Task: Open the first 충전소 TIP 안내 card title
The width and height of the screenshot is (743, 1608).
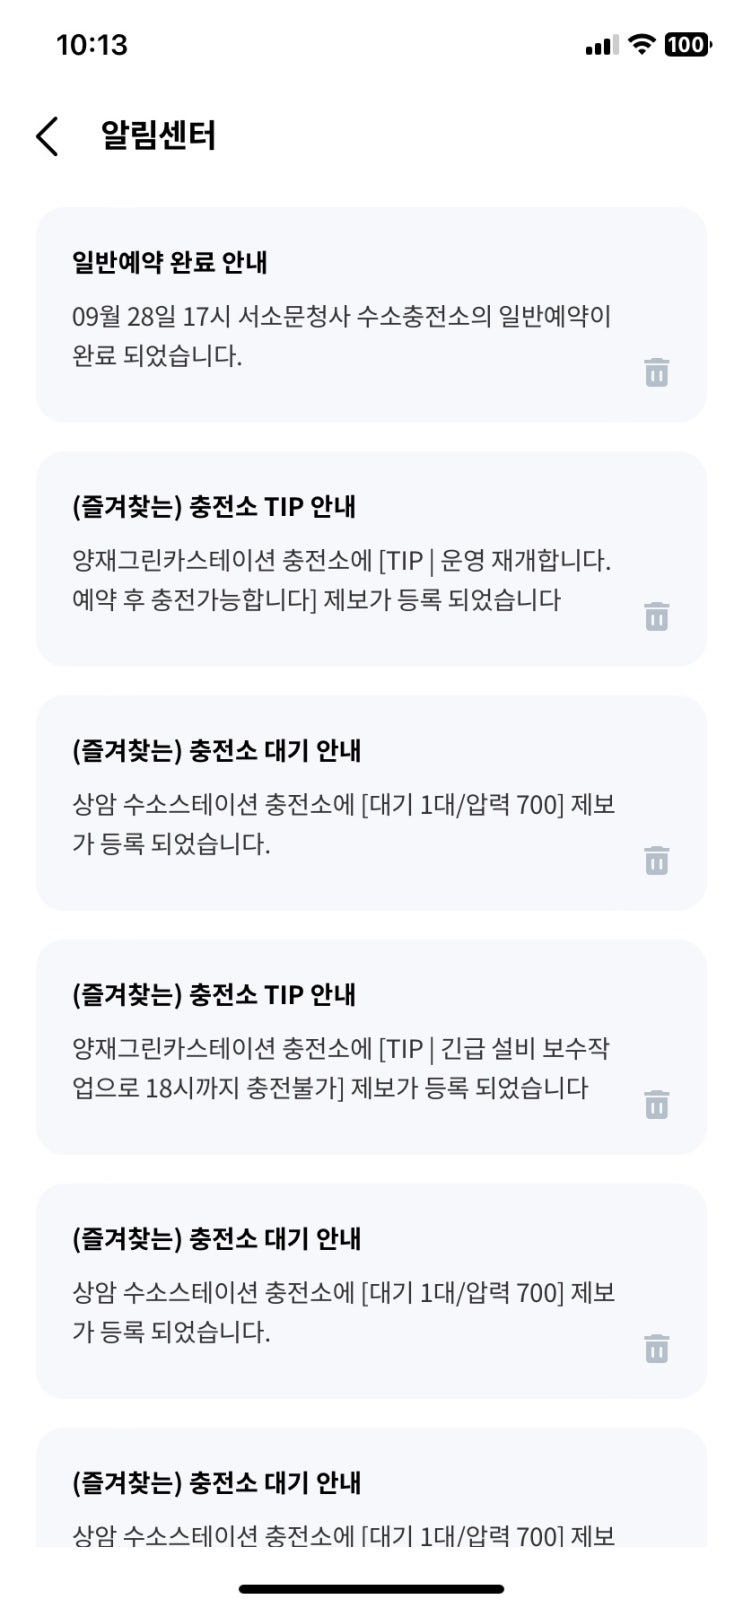Action: 214,507
